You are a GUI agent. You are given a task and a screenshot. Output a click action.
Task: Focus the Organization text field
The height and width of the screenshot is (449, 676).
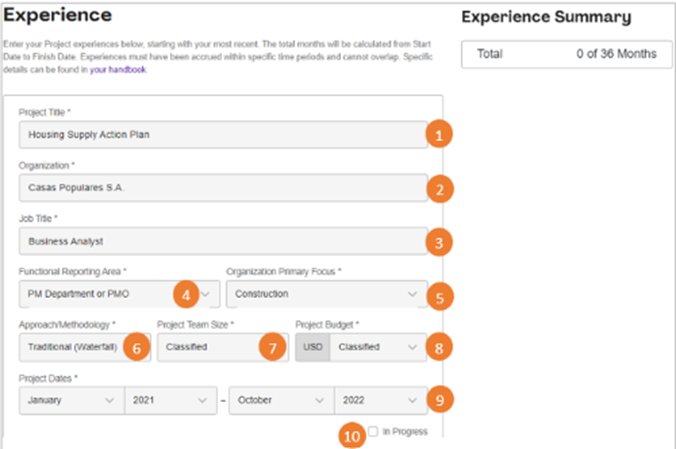coord(220,187)
